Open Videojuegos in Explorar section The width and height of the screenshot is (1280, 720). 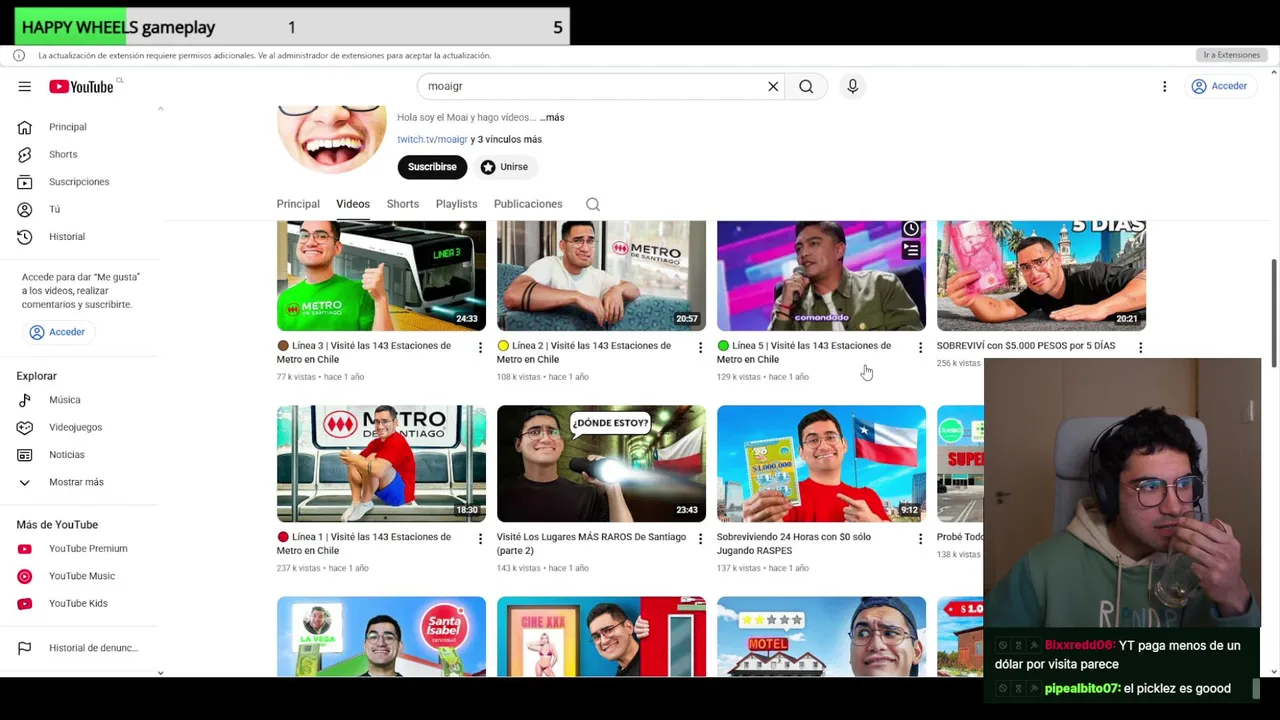click(75, 427)
